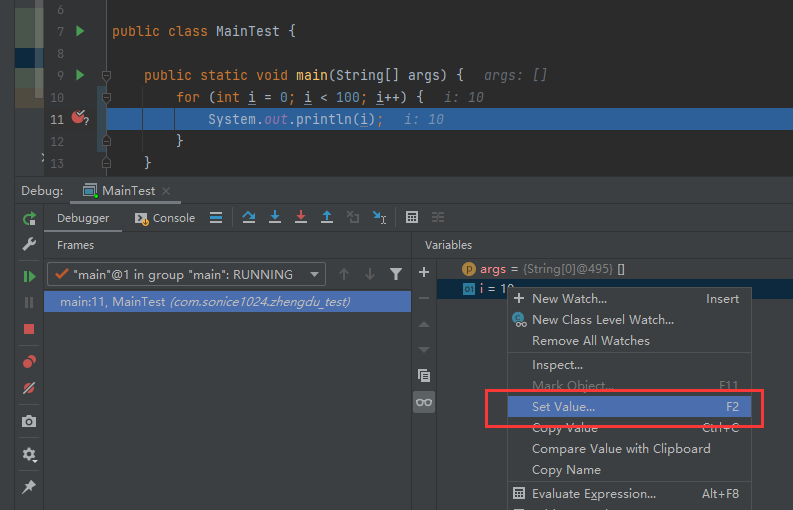Open debugger settings gear menu
The width and height of the screenshot is (793, 510).
click(29, 454)
